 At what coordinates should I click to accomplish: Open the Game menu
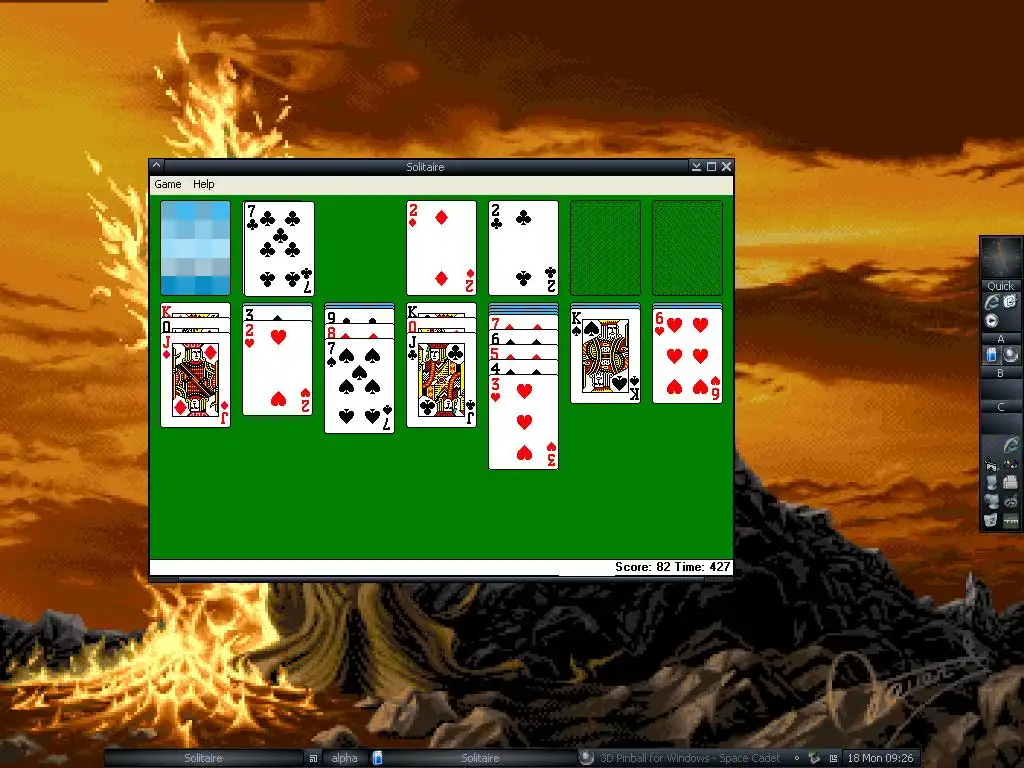[x=168, y=185]
